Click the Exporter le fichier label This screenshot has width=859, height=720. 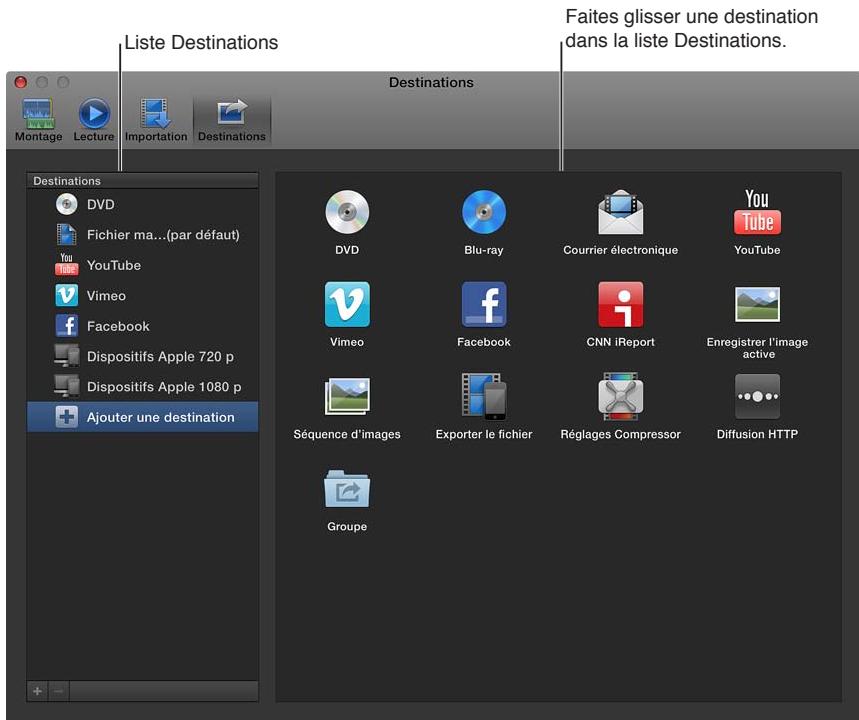pyautogui.click(x=484, y=434)
